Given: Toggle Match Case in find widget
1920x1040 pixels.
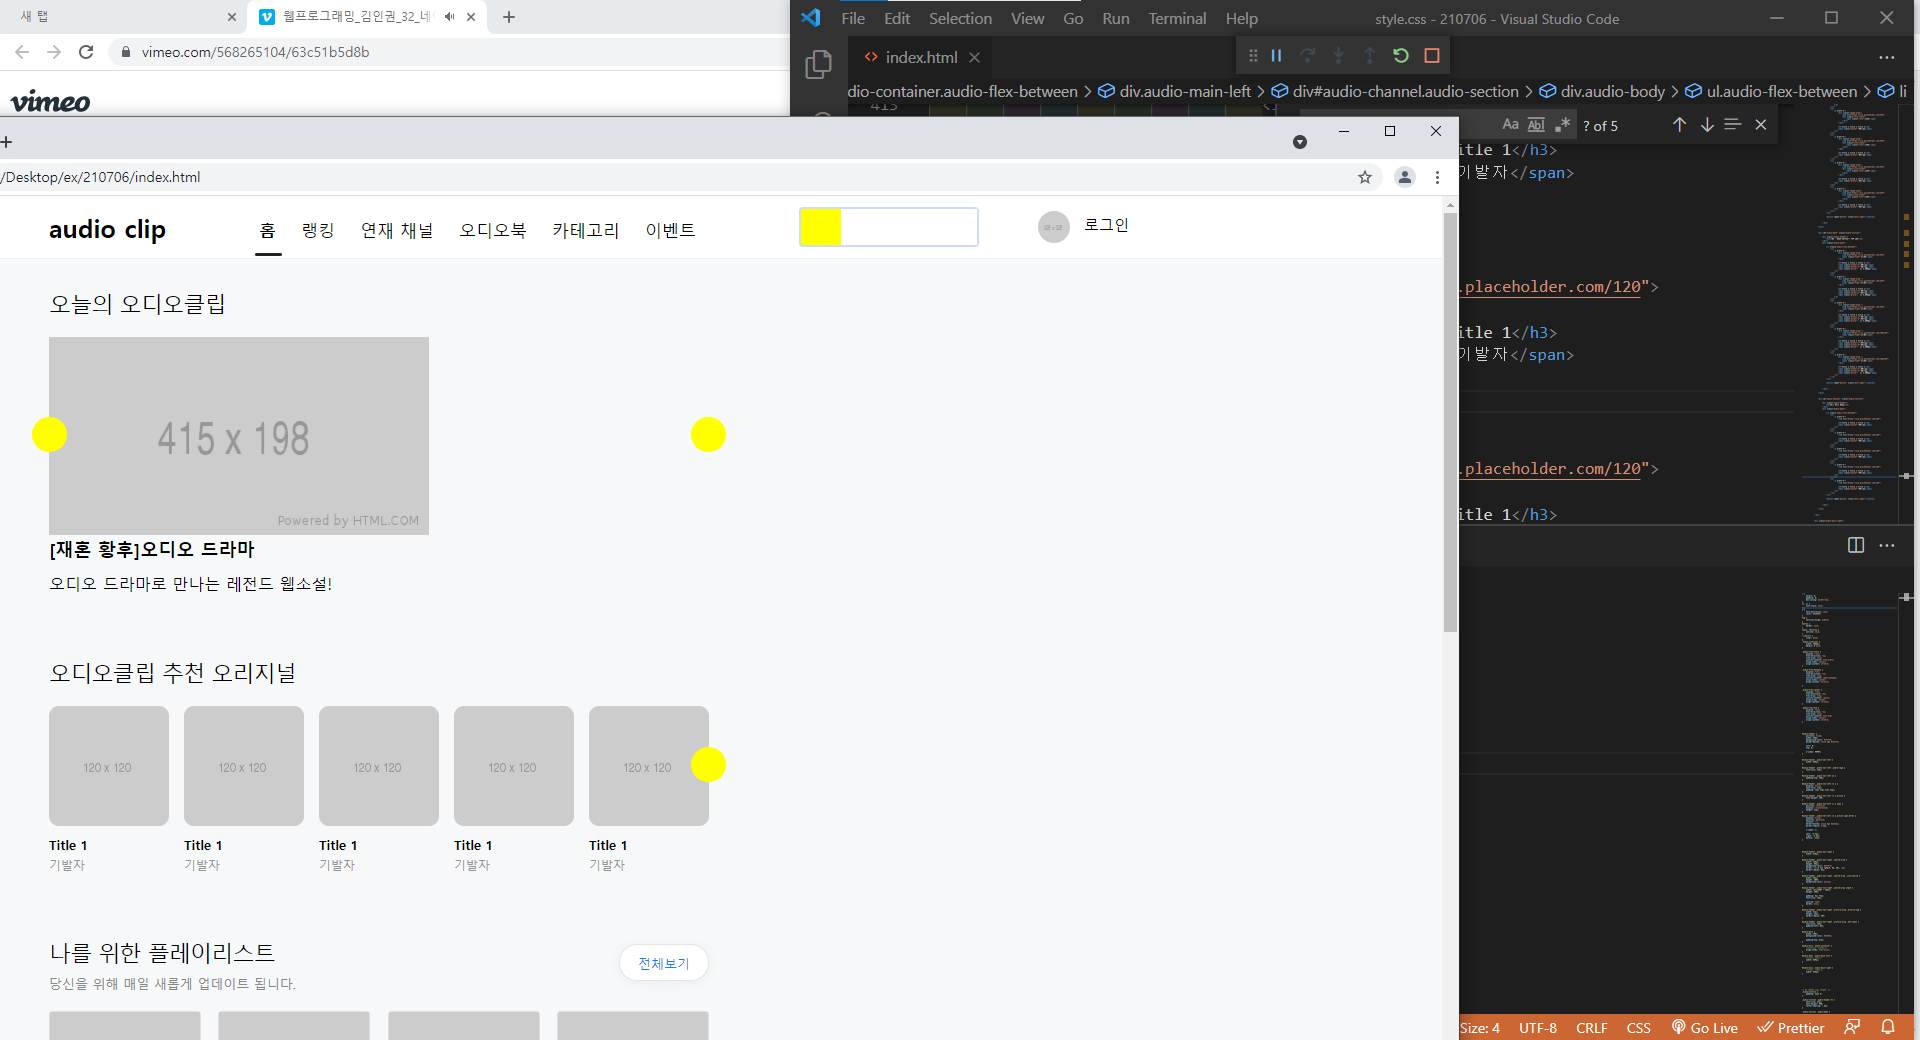Looking at the screenshot, I should pos(1510,125).
